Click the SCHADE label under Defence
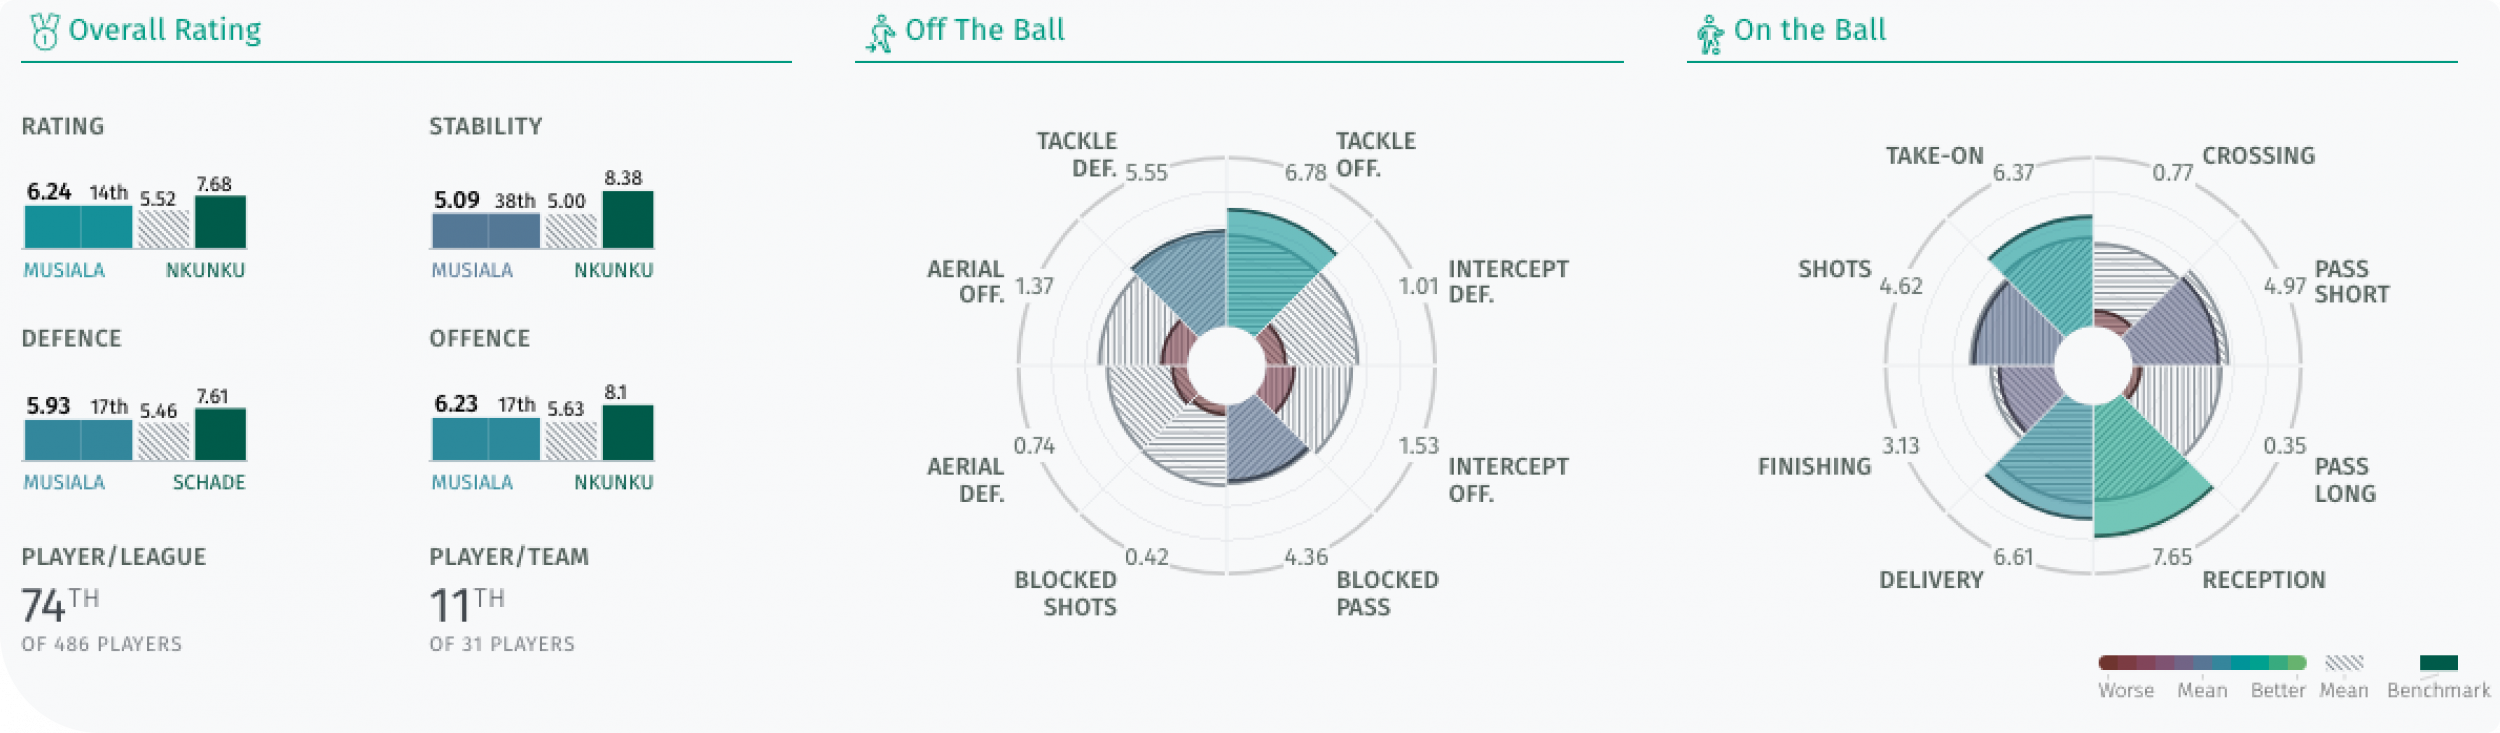 [x=209, y=482]
